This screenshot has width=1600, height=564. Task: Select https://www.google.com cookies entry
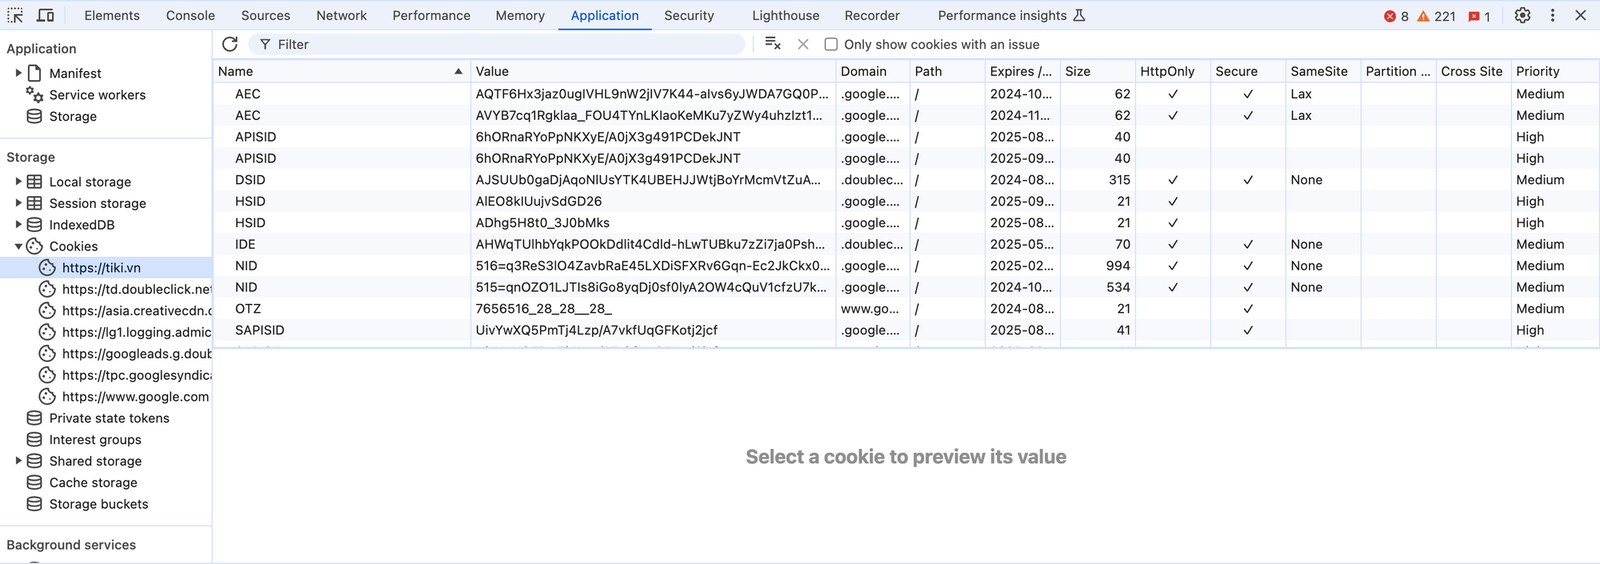click(x=135, y=397)
